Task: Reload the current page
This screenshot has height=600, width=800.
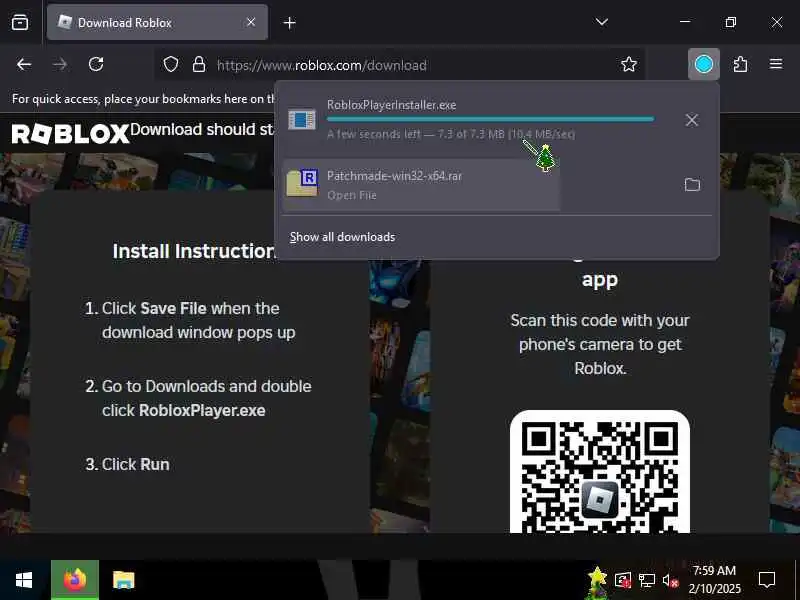Action: tap(96, 64)
